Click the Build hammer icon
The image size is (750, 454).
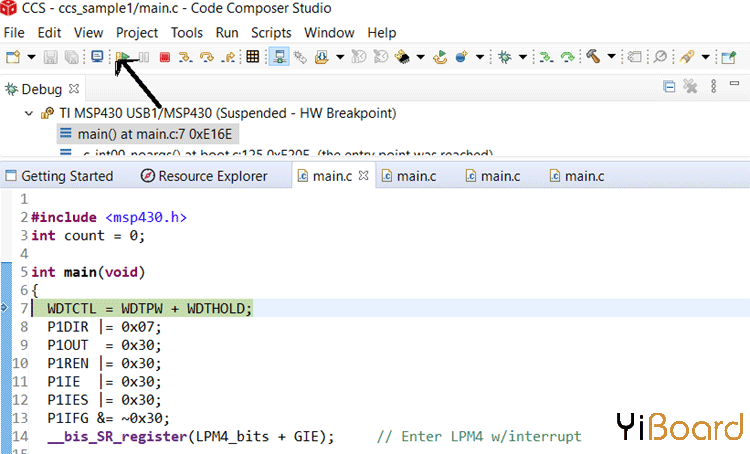point(592,57)
